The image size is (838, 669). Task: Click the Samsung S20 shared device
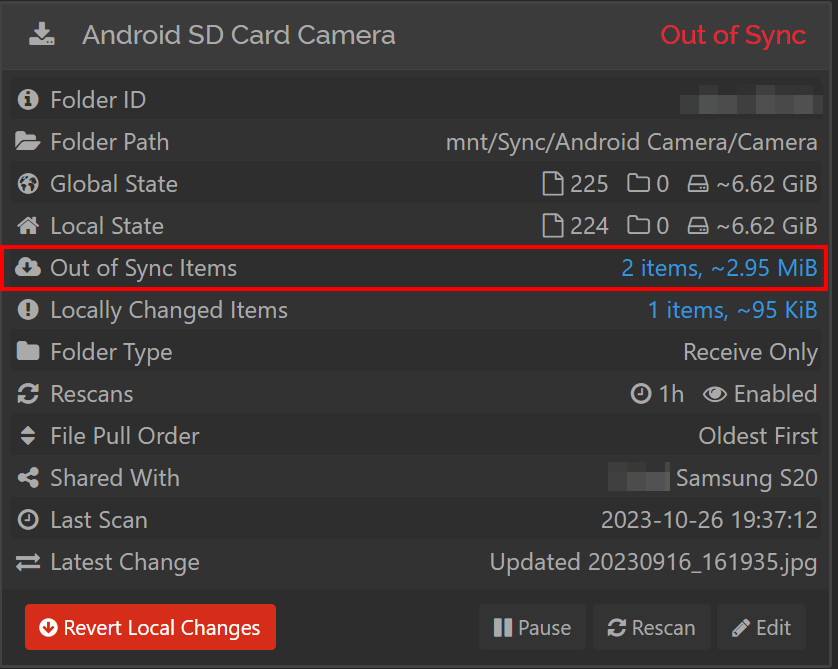pos(747,478)
